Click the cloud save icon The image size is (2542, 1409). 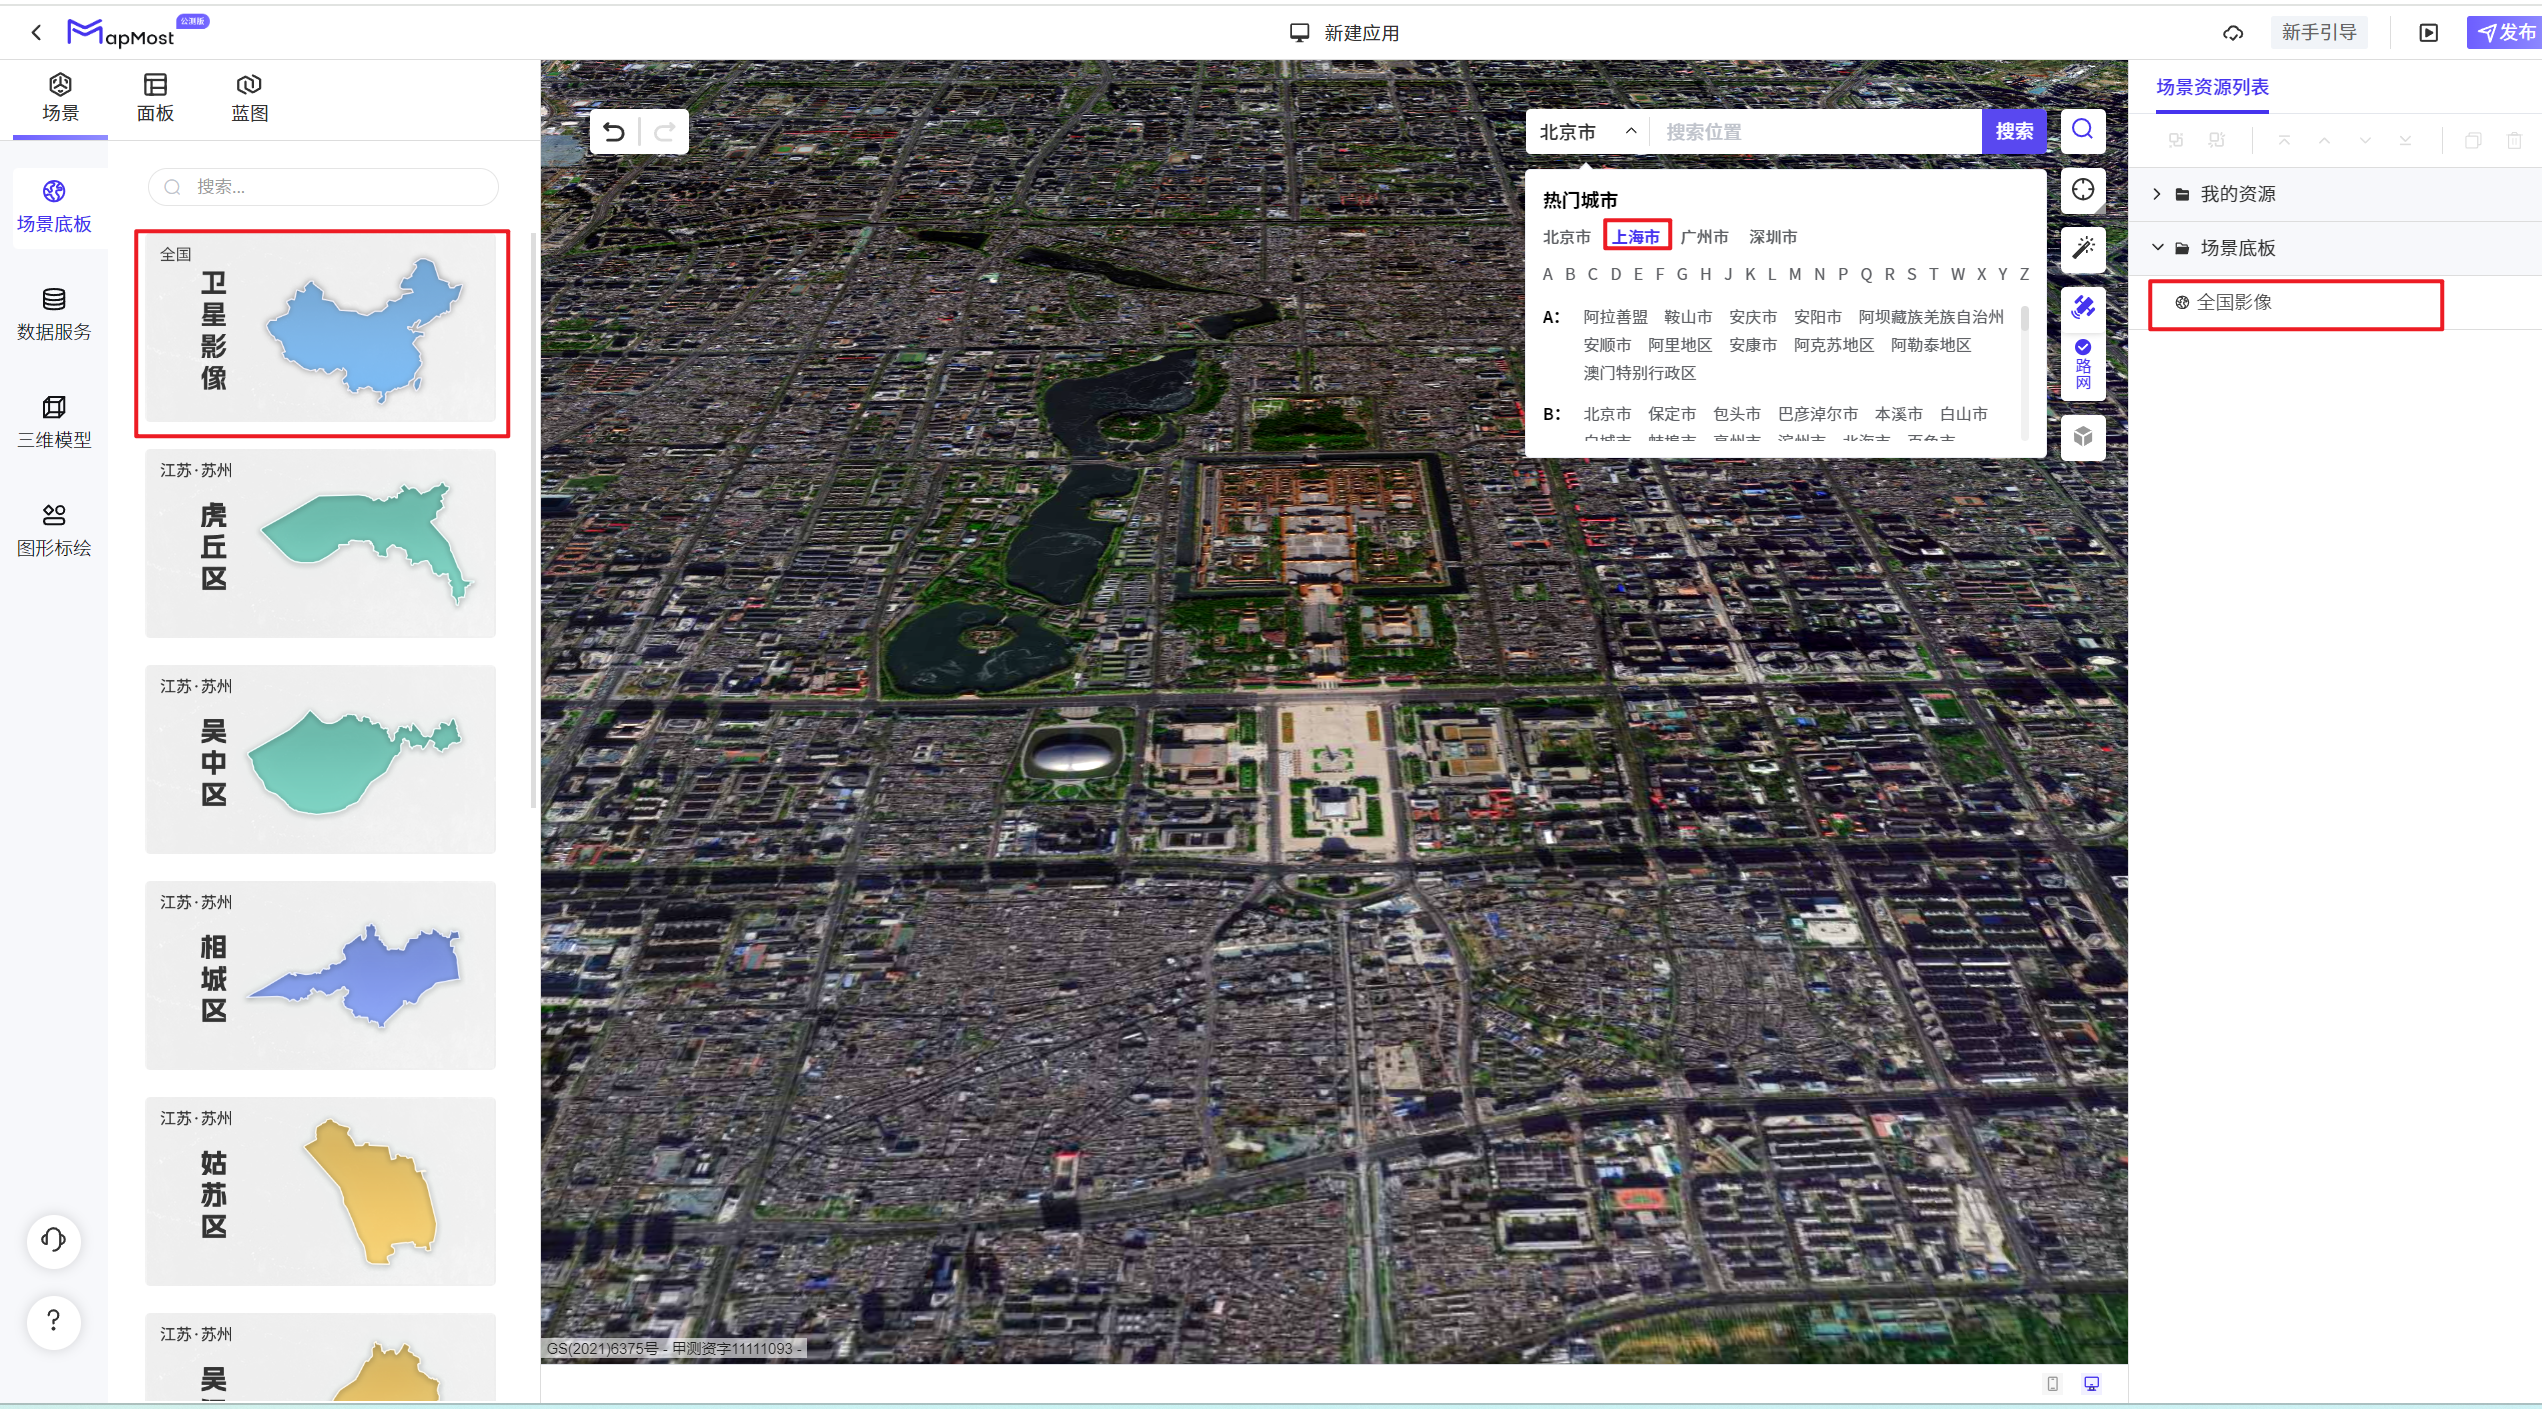tap(2233, 33)
